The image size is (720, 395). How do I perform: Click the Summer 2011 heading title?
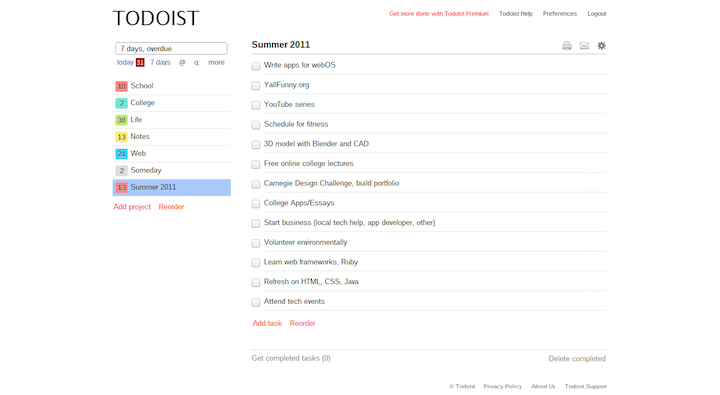(x=281, y=45)
